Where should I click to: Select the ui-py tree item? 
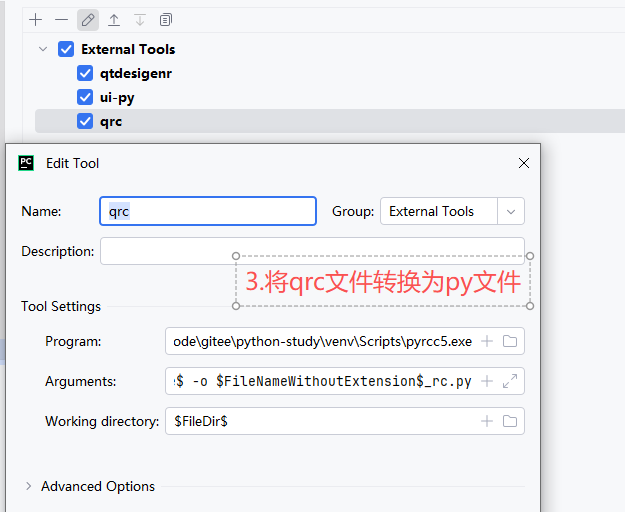click(117, 98)
